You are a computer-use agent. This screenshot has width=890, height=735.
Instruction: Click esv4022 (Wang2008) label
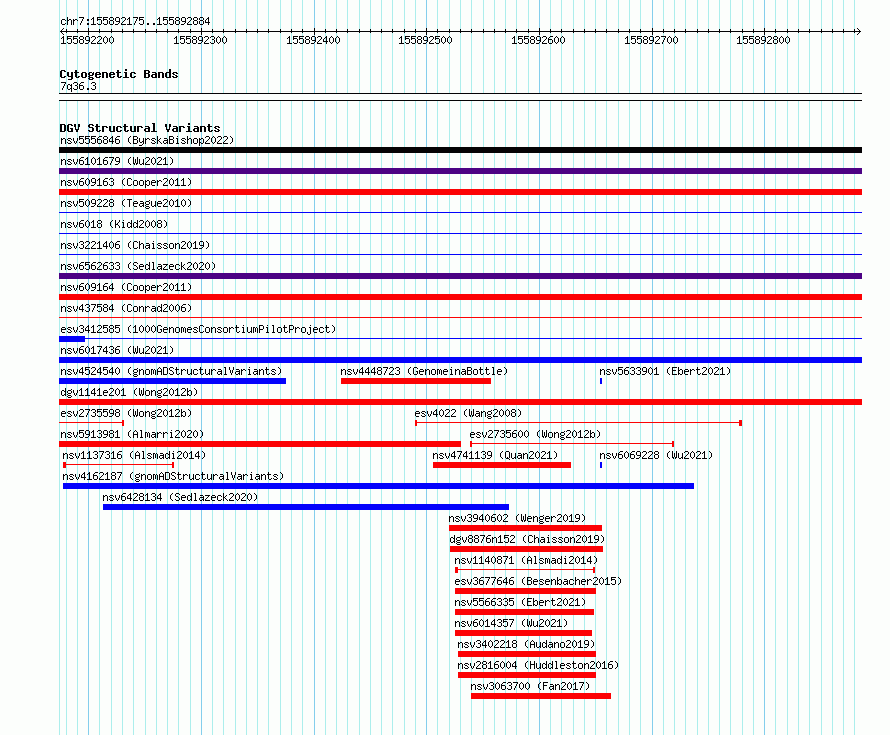click(x=468, y=413)
